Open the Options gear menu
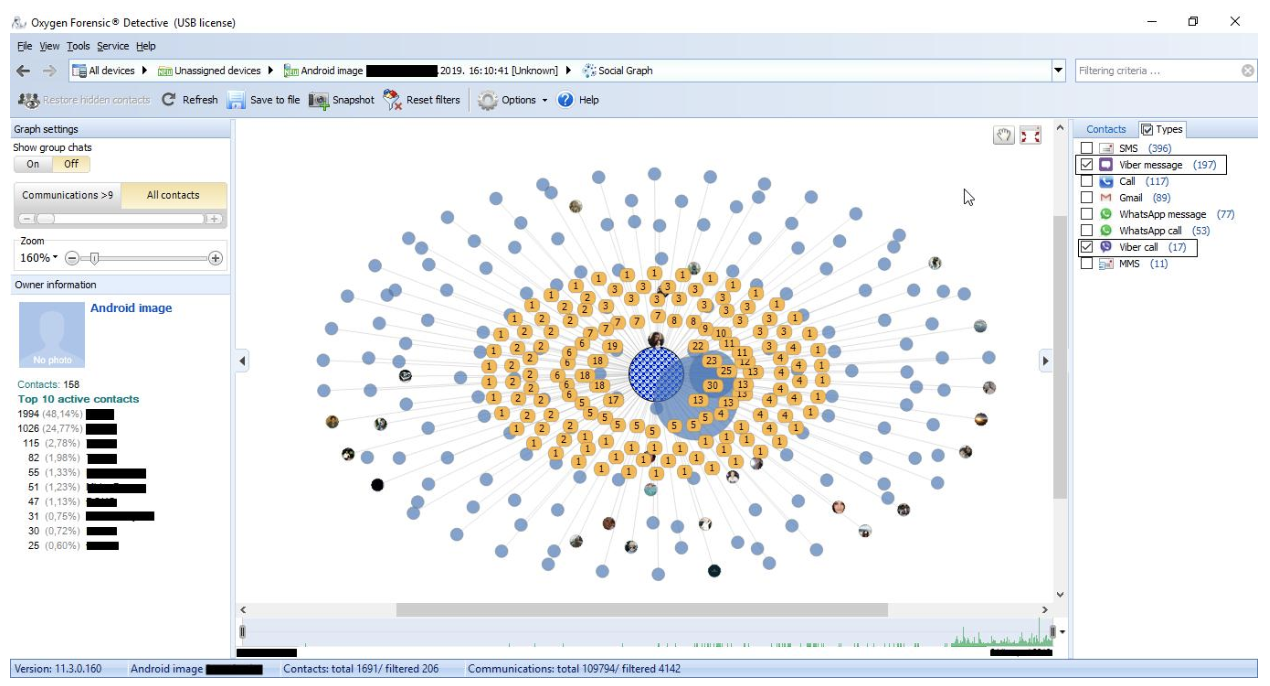 pos(513,100)
